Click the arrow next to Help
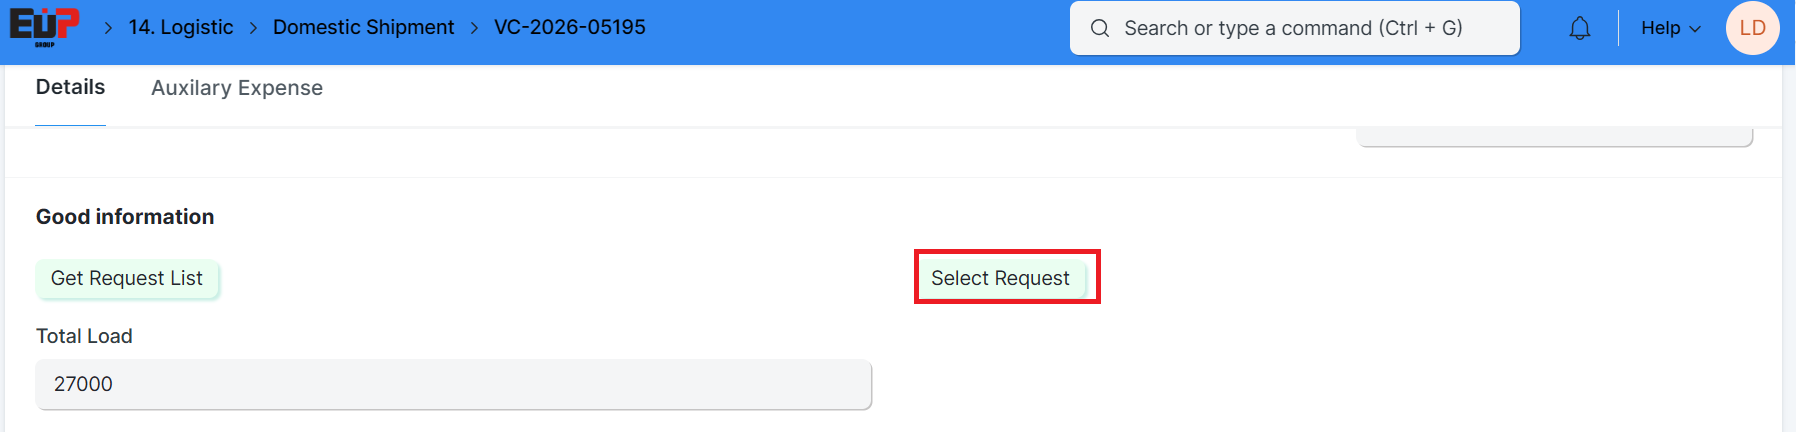Image resolution: width=1796 pixels, height=432 pixels. click(x=1695, y=29)
